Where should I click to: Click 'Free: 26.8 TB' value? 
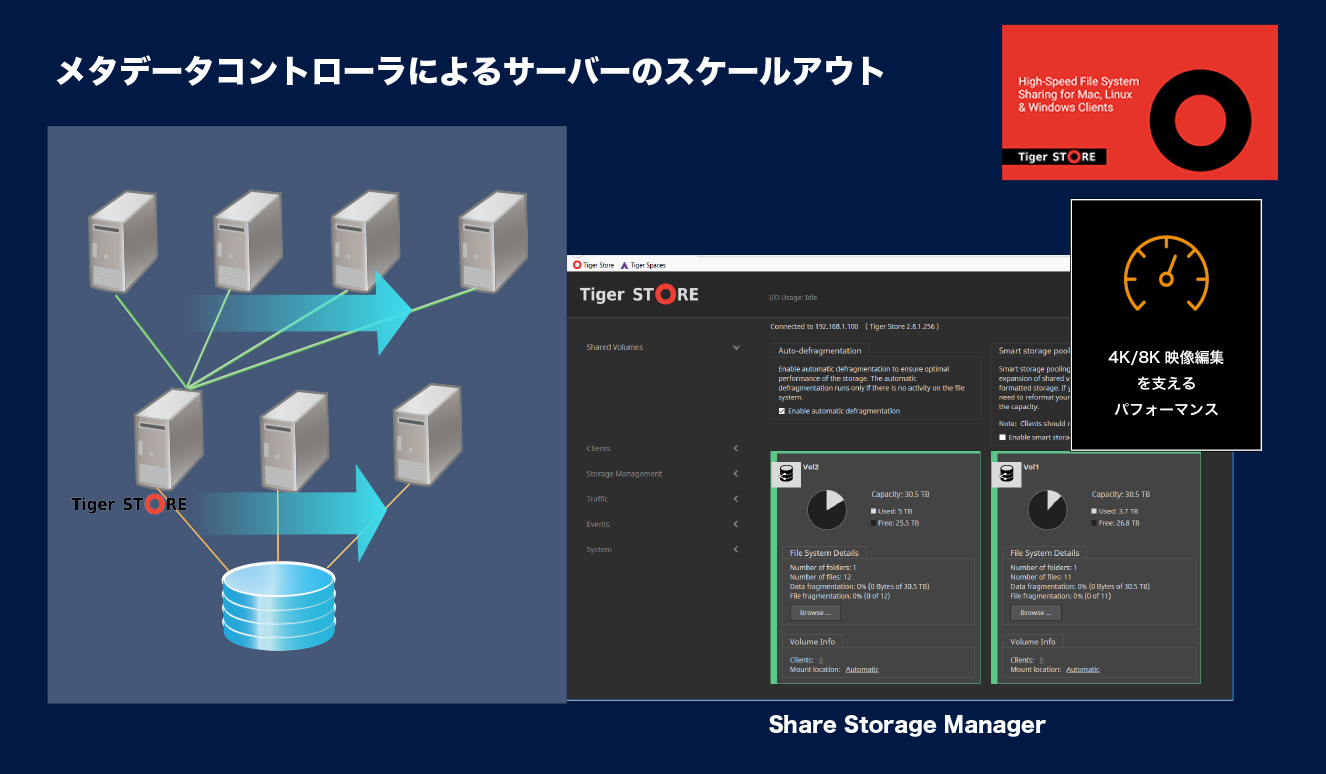pos(1119,523)
